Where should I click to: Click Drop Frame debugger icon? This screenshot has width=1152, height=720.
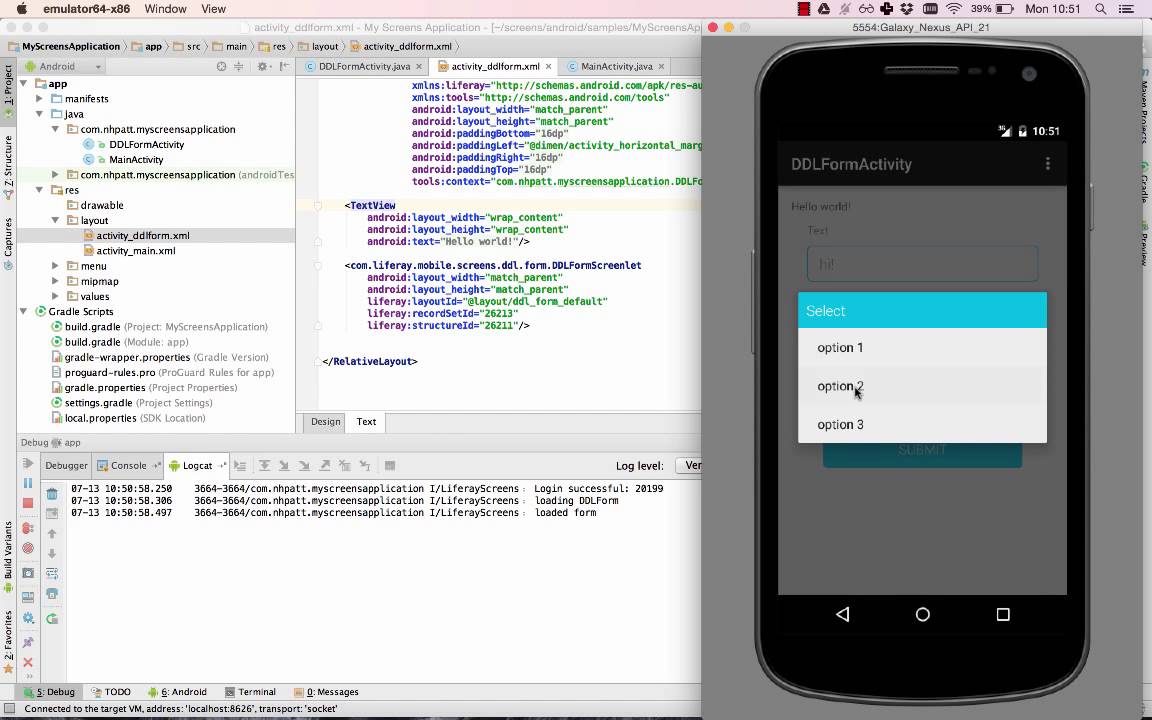345,466
